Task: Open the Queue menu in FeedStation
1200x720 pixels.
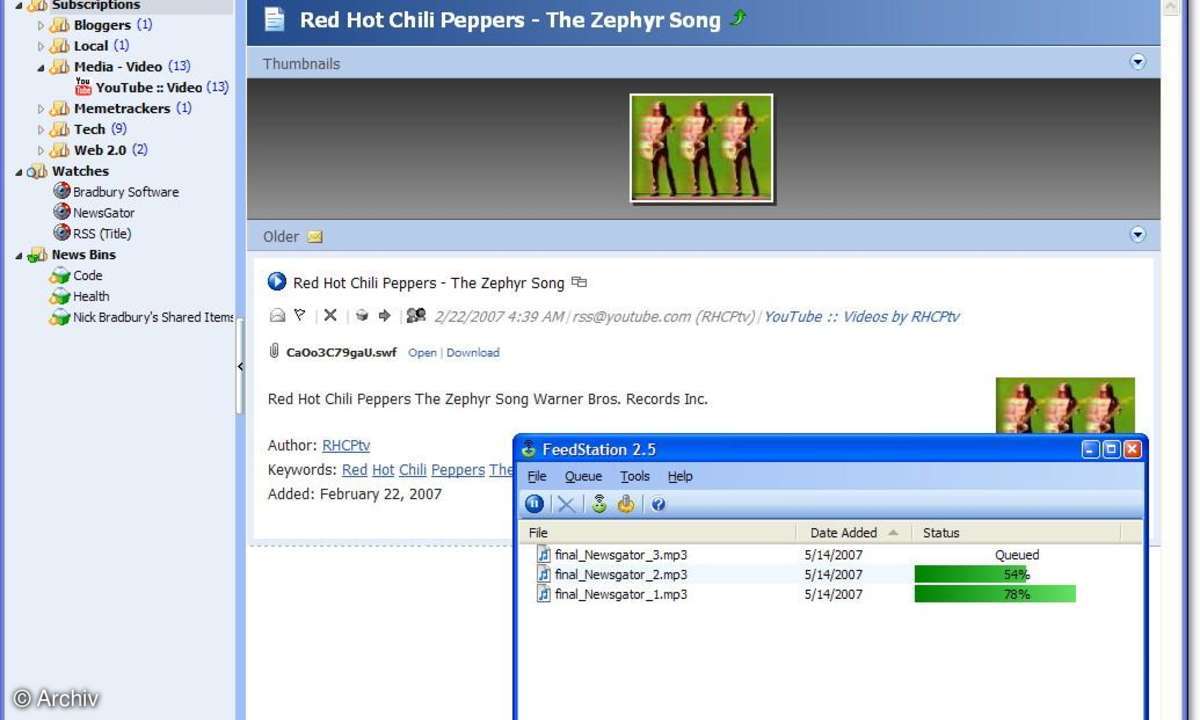Action: [583, 476]
